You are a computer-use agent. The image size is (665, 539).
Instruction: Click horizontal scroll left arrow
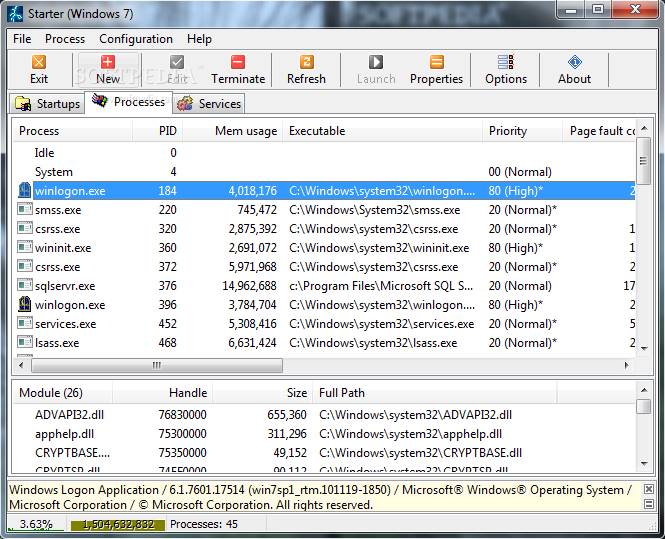[21, 365]
